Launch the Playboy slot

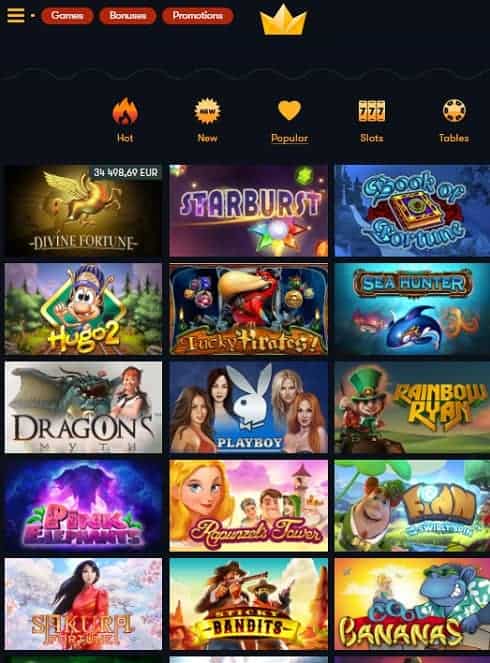pyautogui.click(x=249, y=407)
